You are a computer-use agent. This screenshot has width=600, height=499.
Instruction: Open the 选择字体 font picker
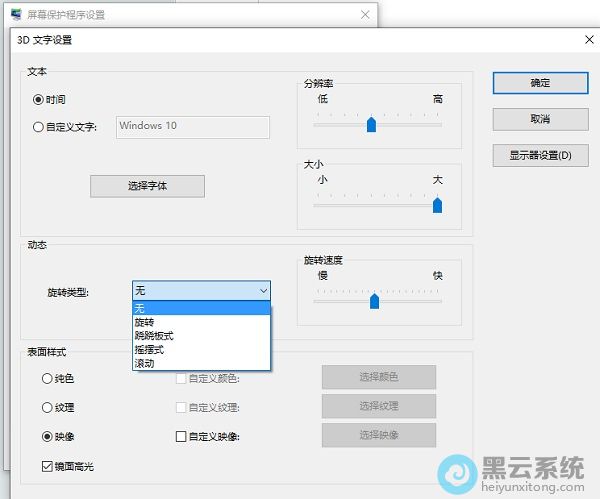point(148,186)
